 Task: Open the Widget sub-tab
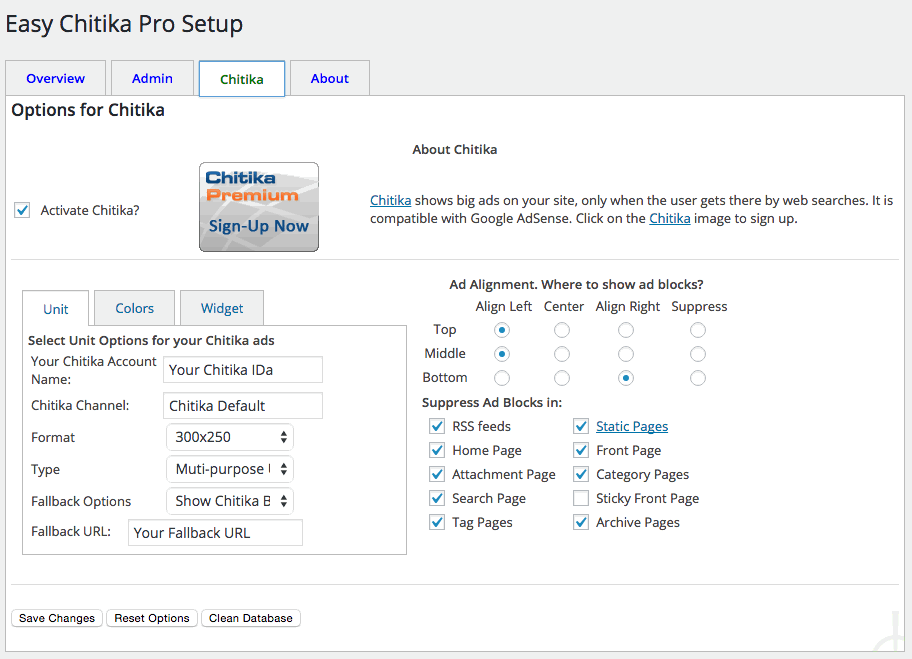coord(222,308)
